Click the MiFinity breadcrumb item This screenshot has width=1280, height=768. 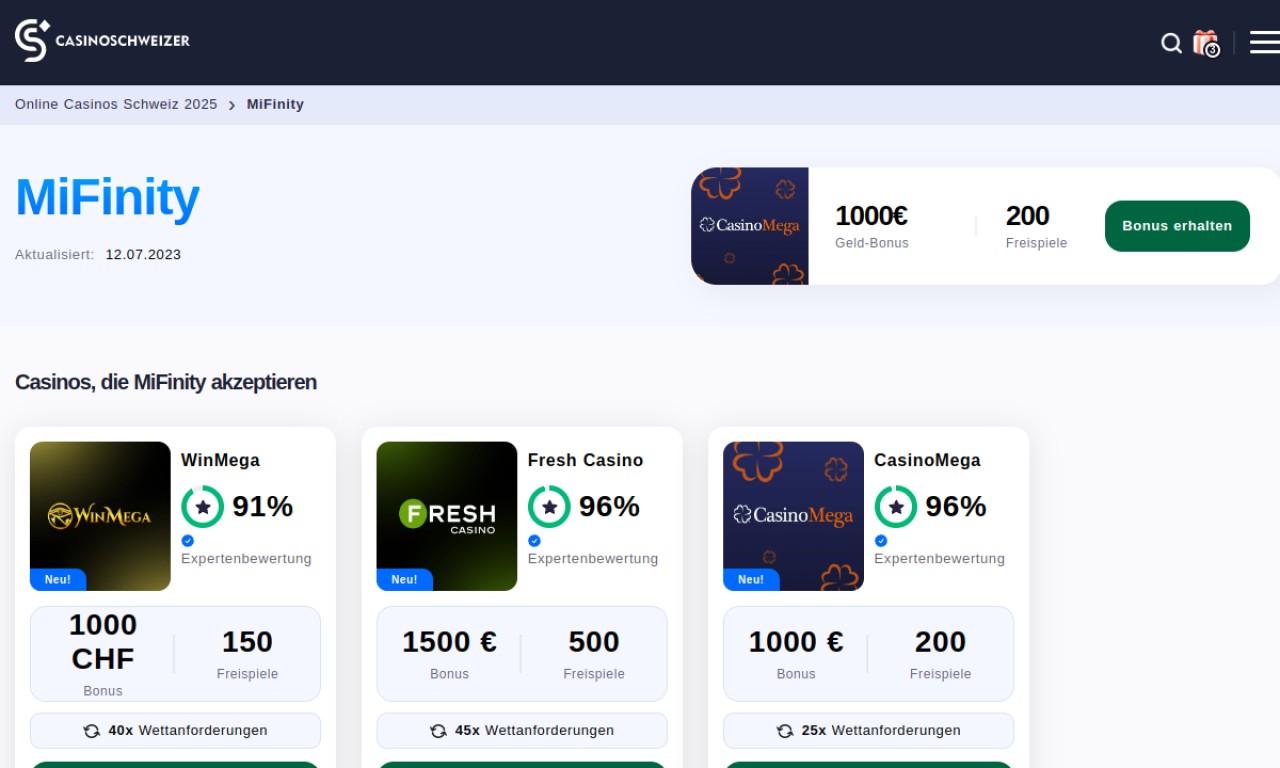[275, 104]
